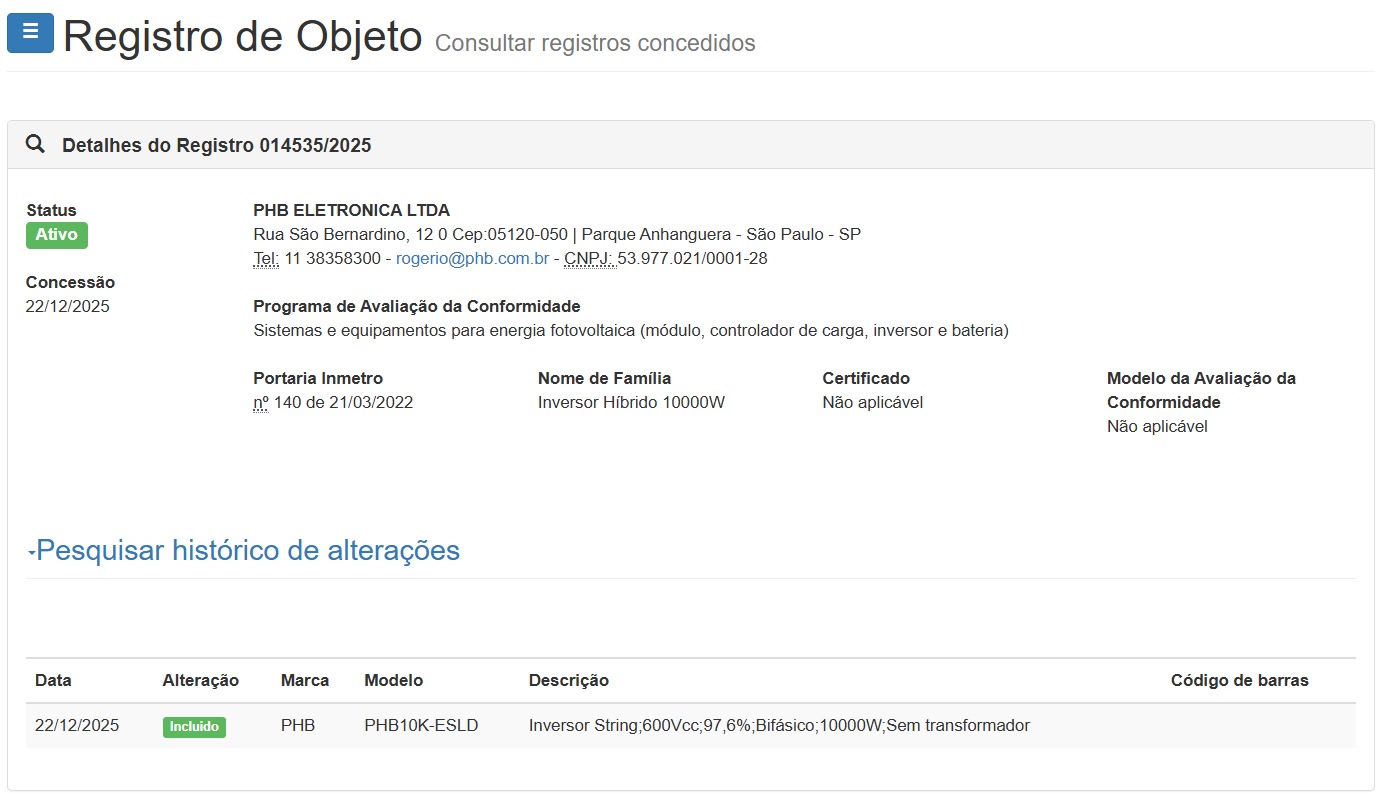1378x799 pixels.
Task: Click the PHB ELETRONICA LTDA company name
Action: [351, 211]
